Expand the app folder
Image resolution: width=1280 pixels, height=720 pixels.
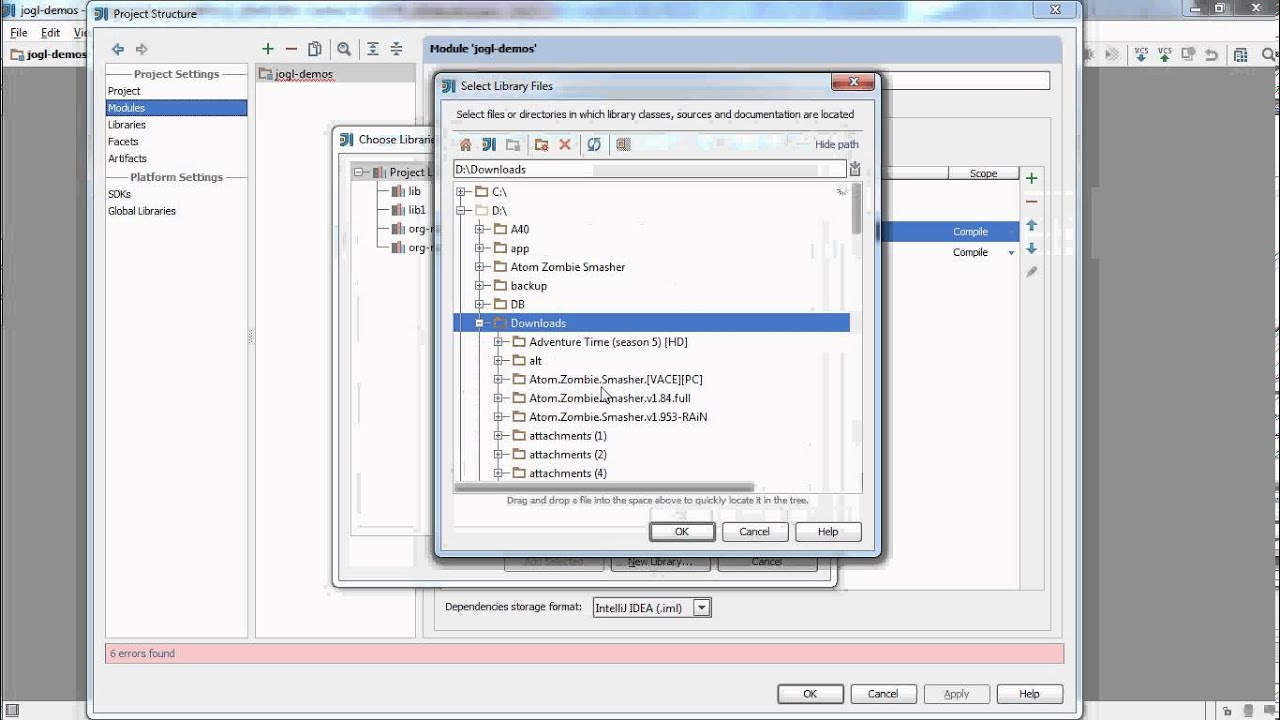(480, 249)
